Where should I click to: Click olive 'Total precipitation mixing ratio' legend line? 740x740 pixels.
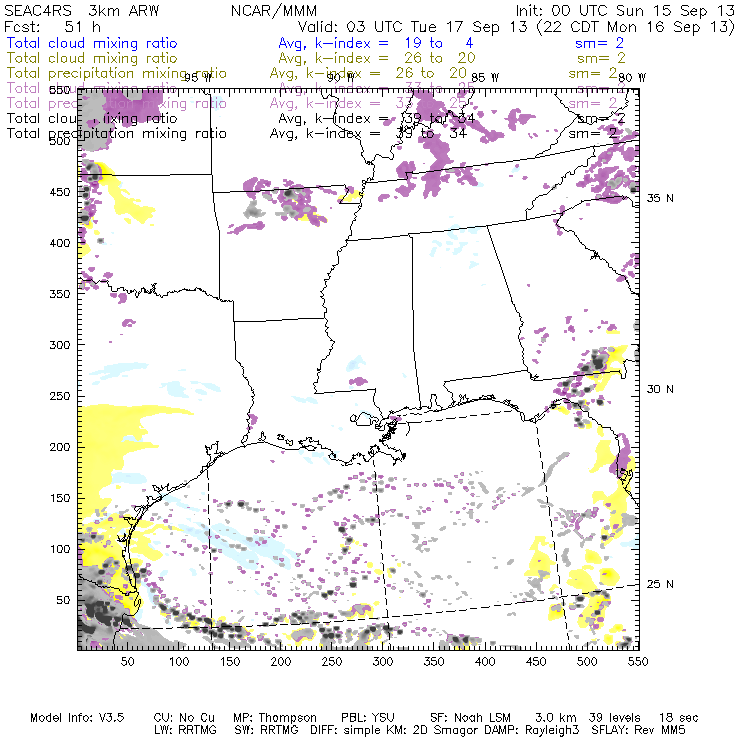pos(117,74)
